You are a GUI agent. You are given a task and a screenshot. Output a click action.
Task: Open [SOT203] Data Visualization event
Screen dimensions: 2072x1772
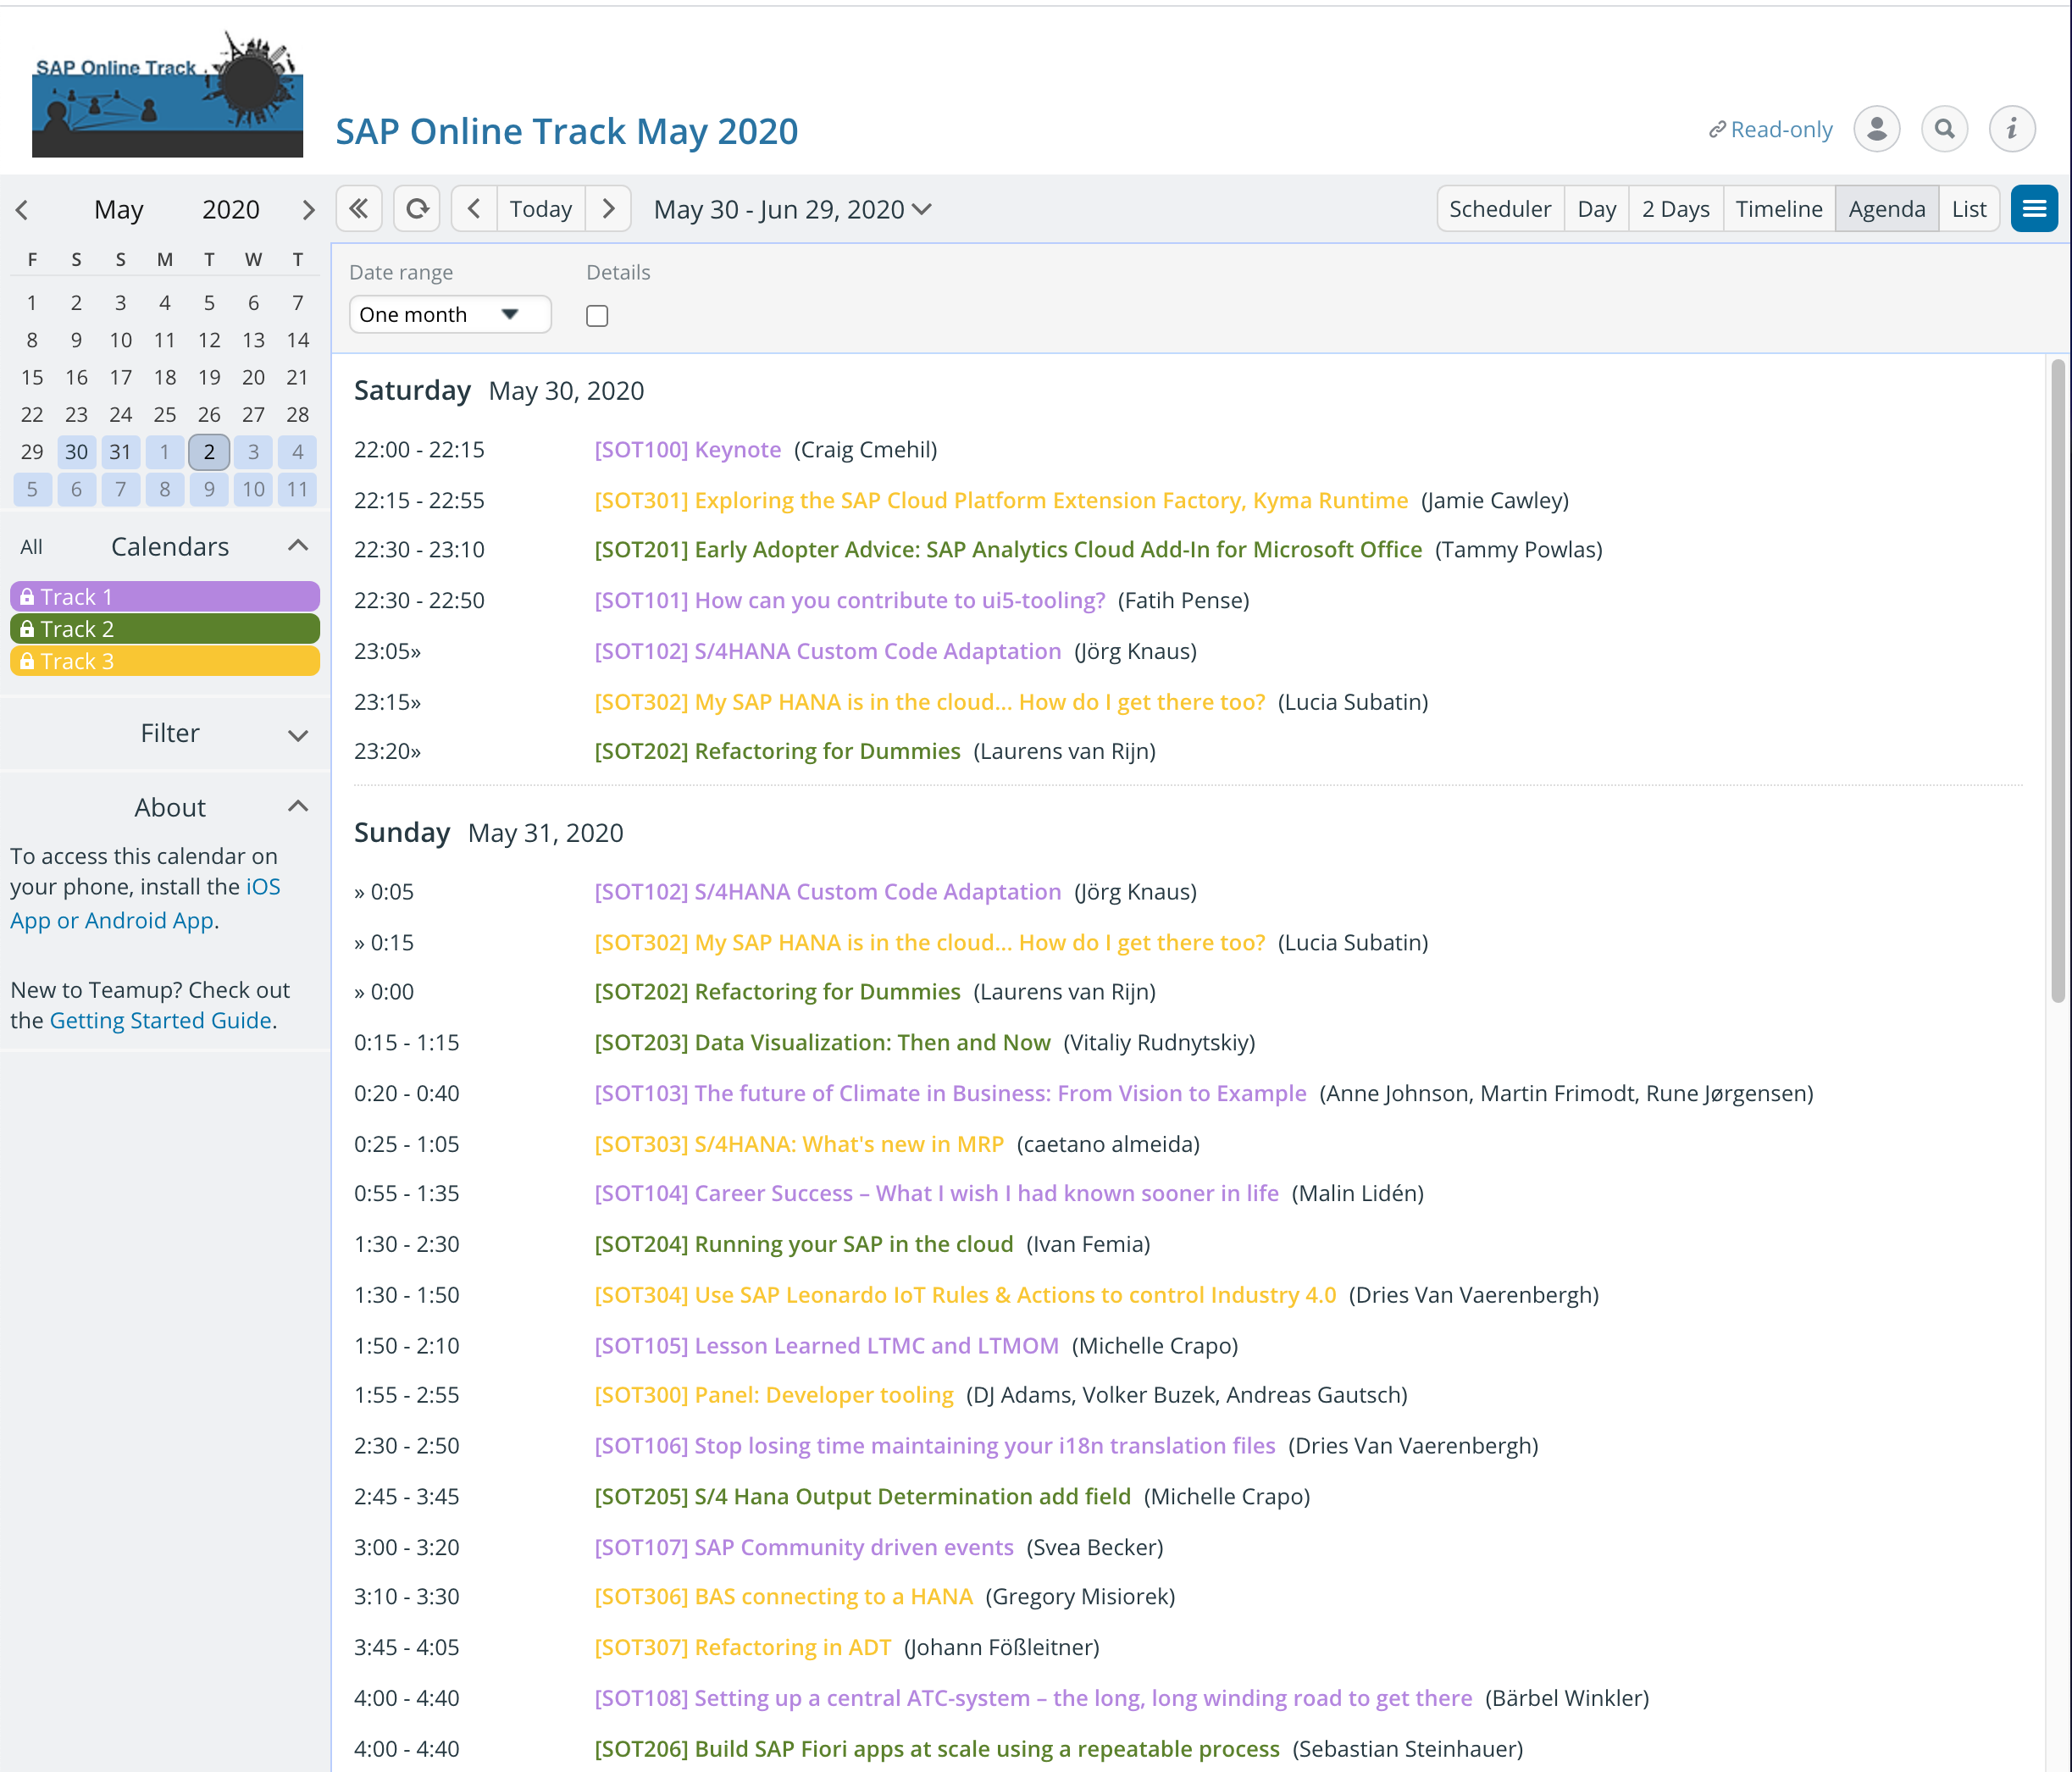click(822, 1042)
